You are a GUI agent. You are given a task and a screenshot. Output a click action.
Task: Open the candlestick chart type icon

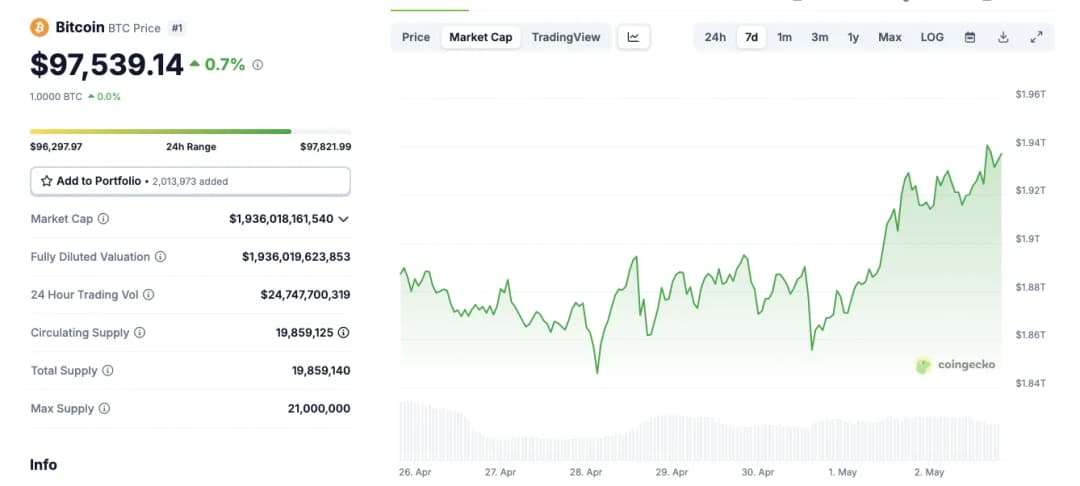click(x=633, y=37)
